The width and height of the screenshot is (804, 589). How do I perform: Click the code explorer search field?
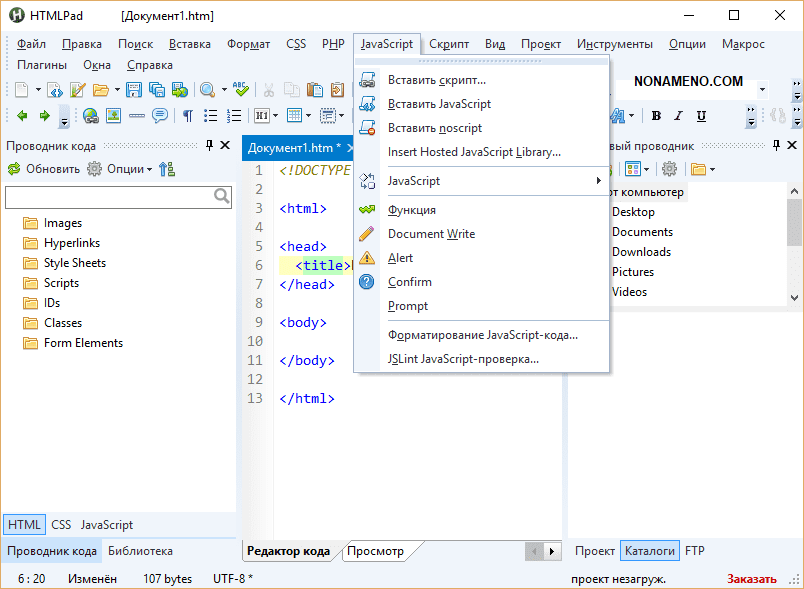pyautogui.click(x=110, y=197)
